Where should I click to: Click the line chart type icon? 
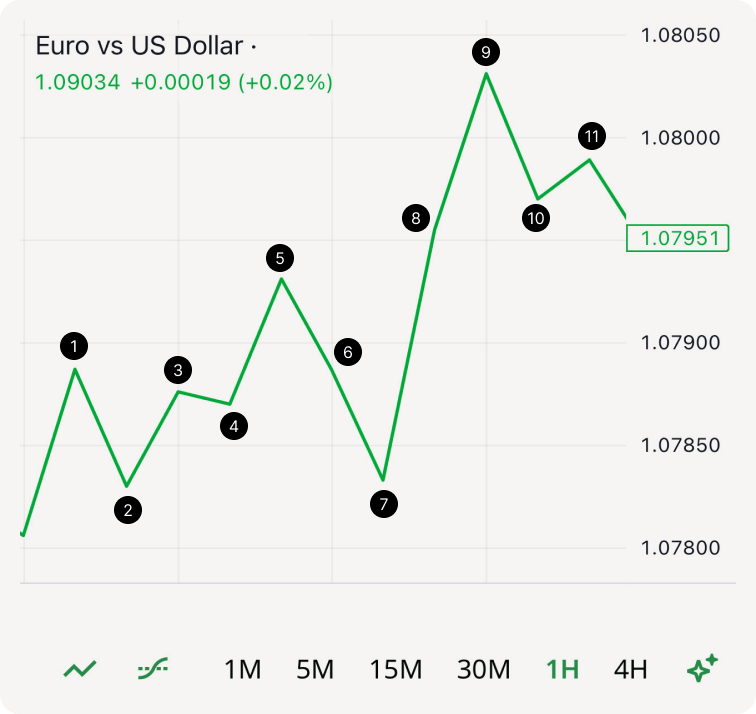(x=80, y=669)
